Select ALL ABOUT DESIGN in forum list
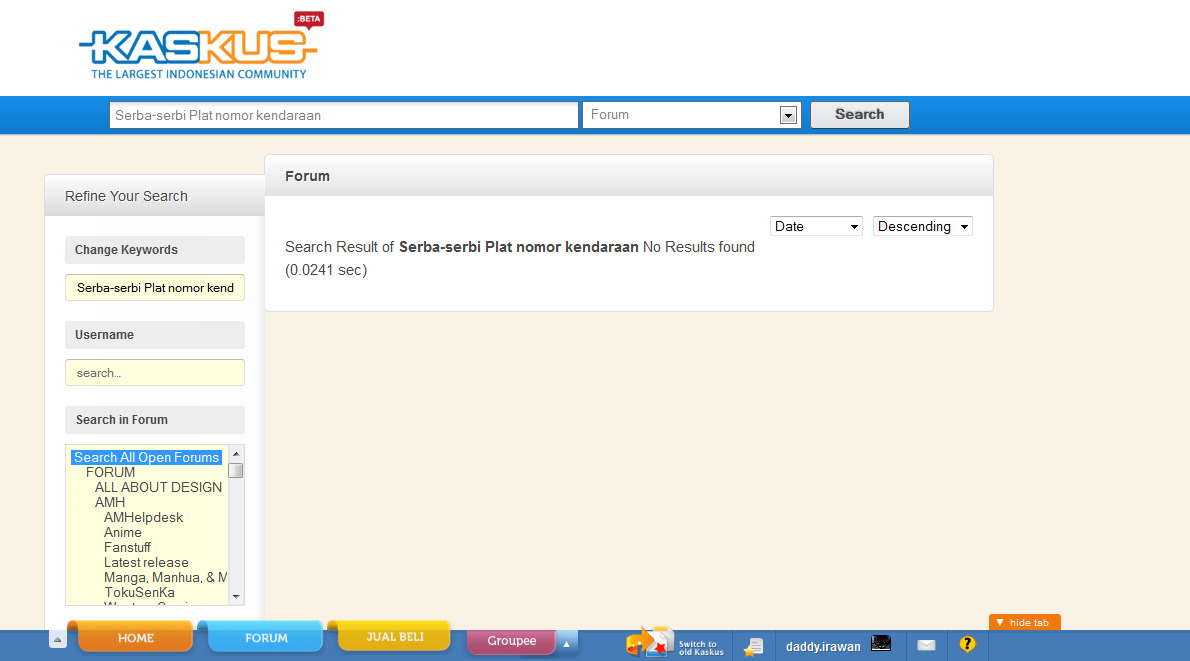Image resolution: width=1190 pixels, height=661 pixels. pyautogui.click(x=158, y=487)
